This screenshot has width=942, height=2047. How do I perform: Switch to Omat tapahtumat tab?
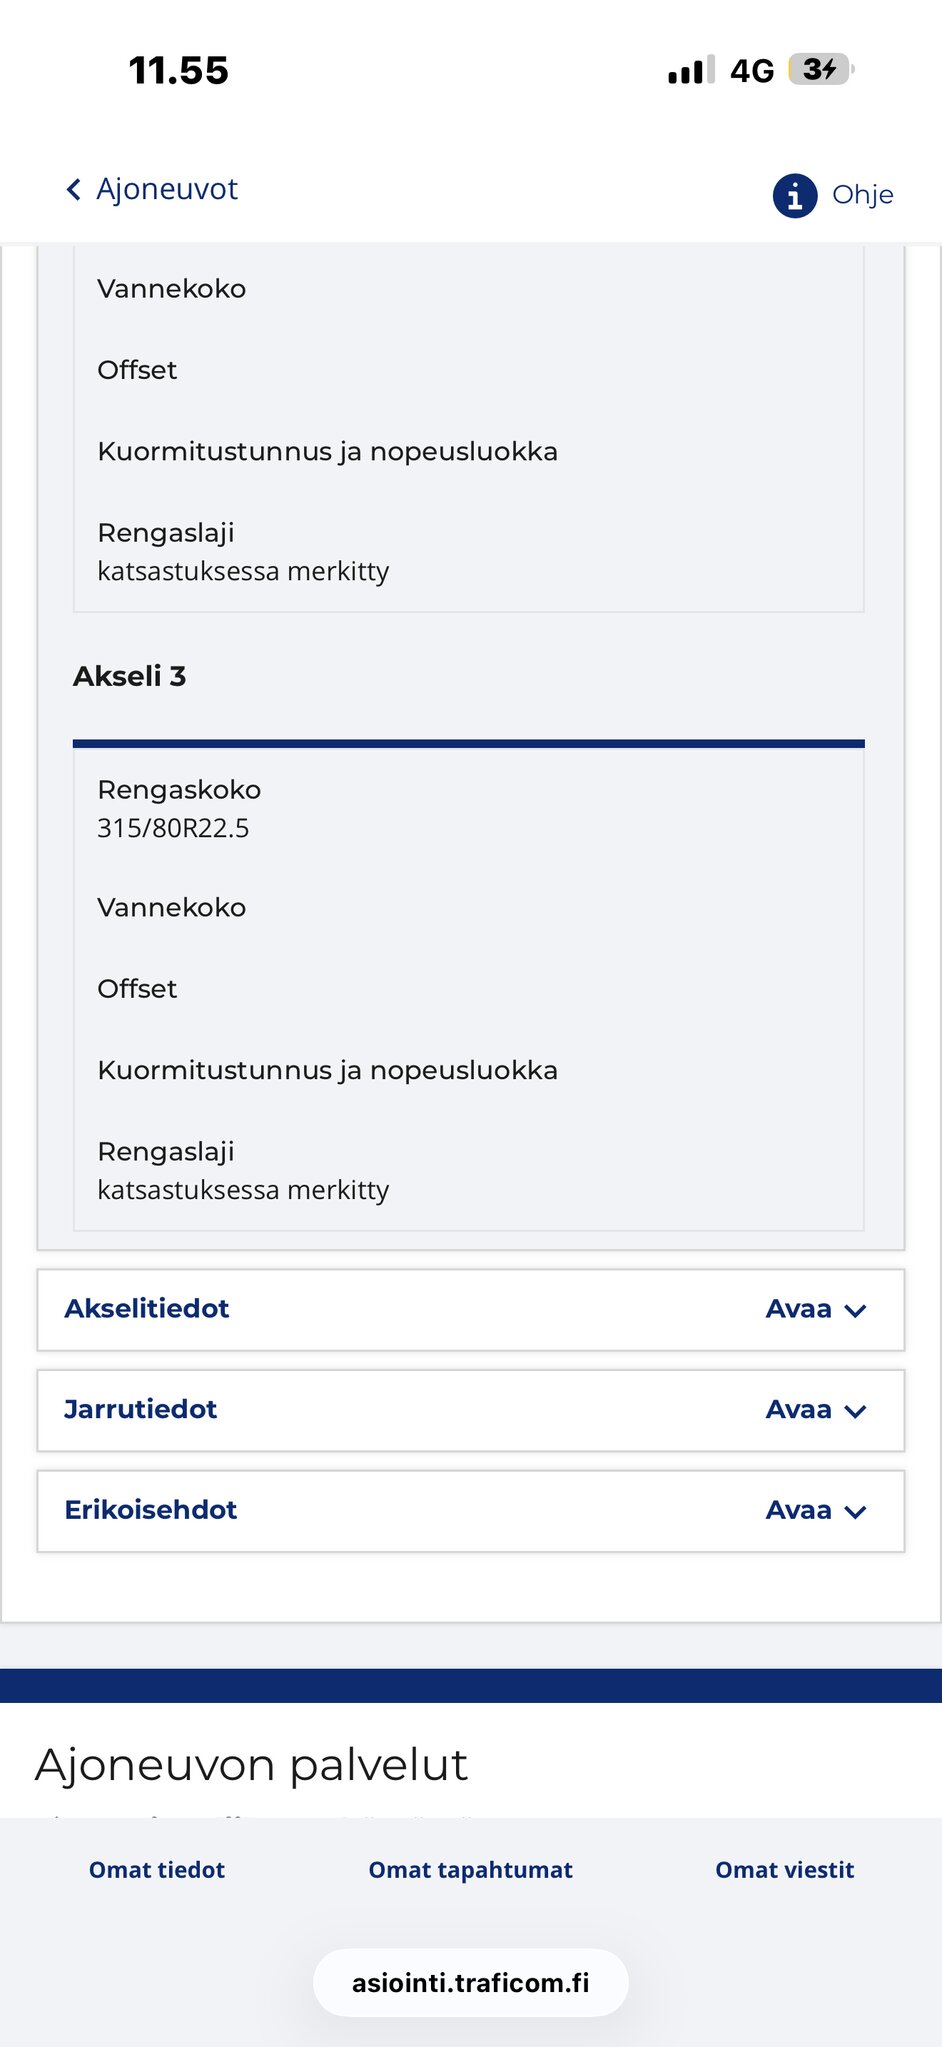pos(470,1870)
